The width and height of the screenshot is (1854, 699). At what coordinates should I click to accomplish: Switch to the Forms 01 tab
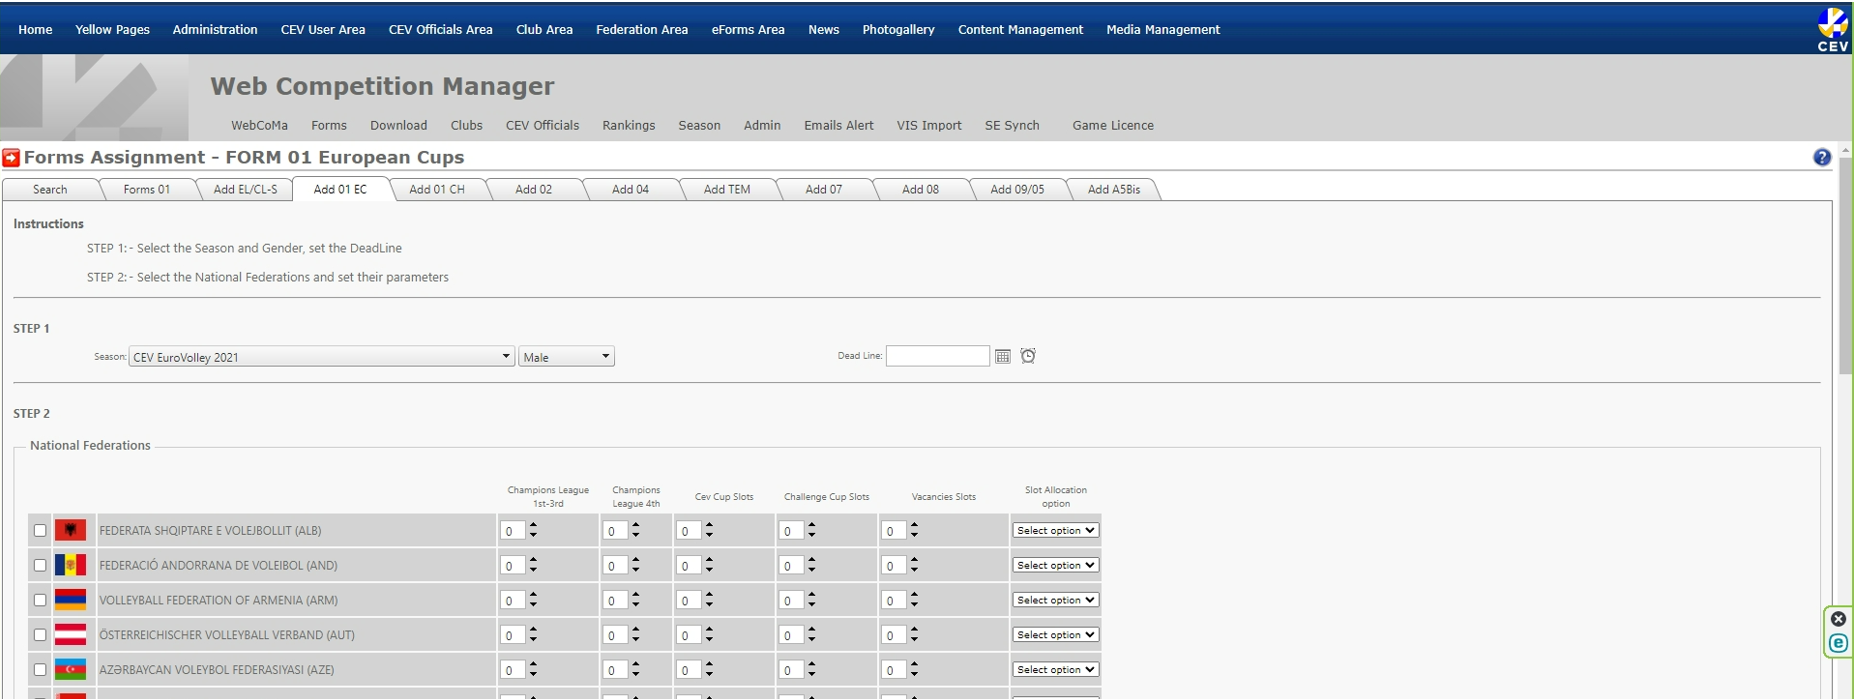click(147, 189)
